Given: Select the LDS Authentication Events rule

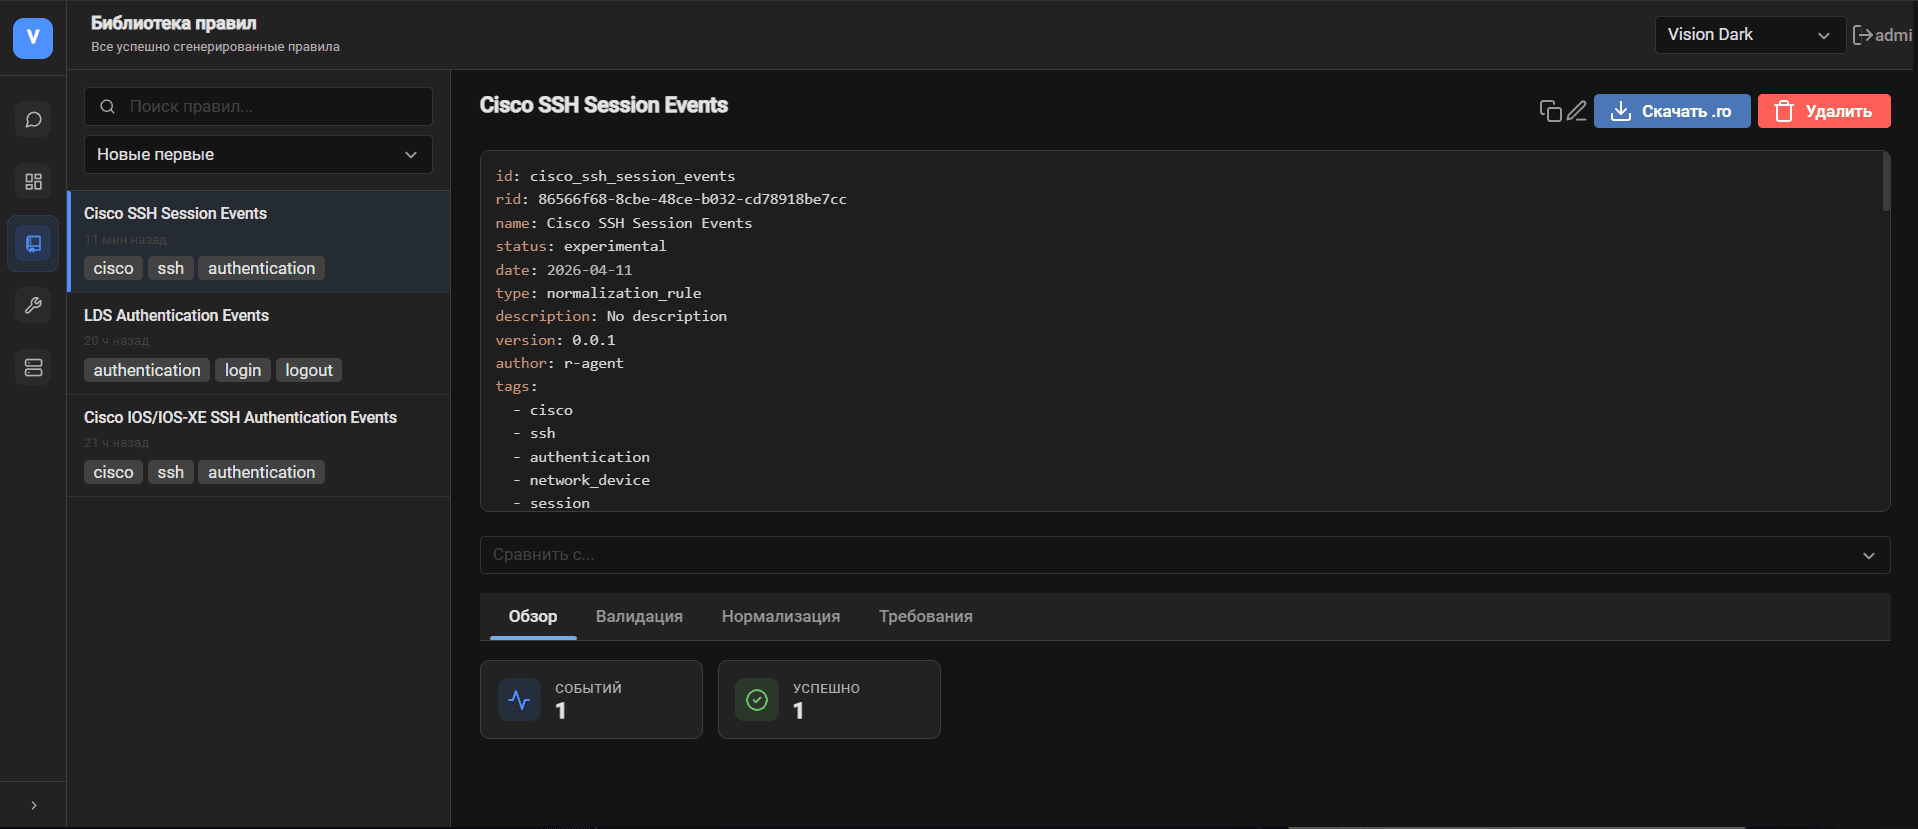Looking at the screenshot, I should click(176, 316).
